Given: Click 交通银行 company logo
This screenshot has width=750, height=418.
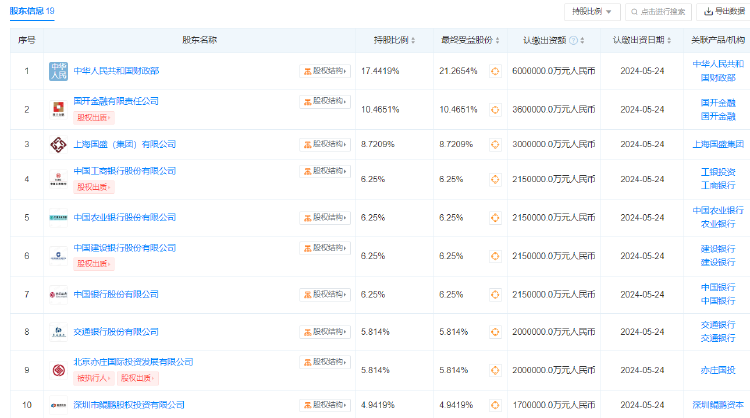Looking at the screenshot, I should (x=58, y=332).
